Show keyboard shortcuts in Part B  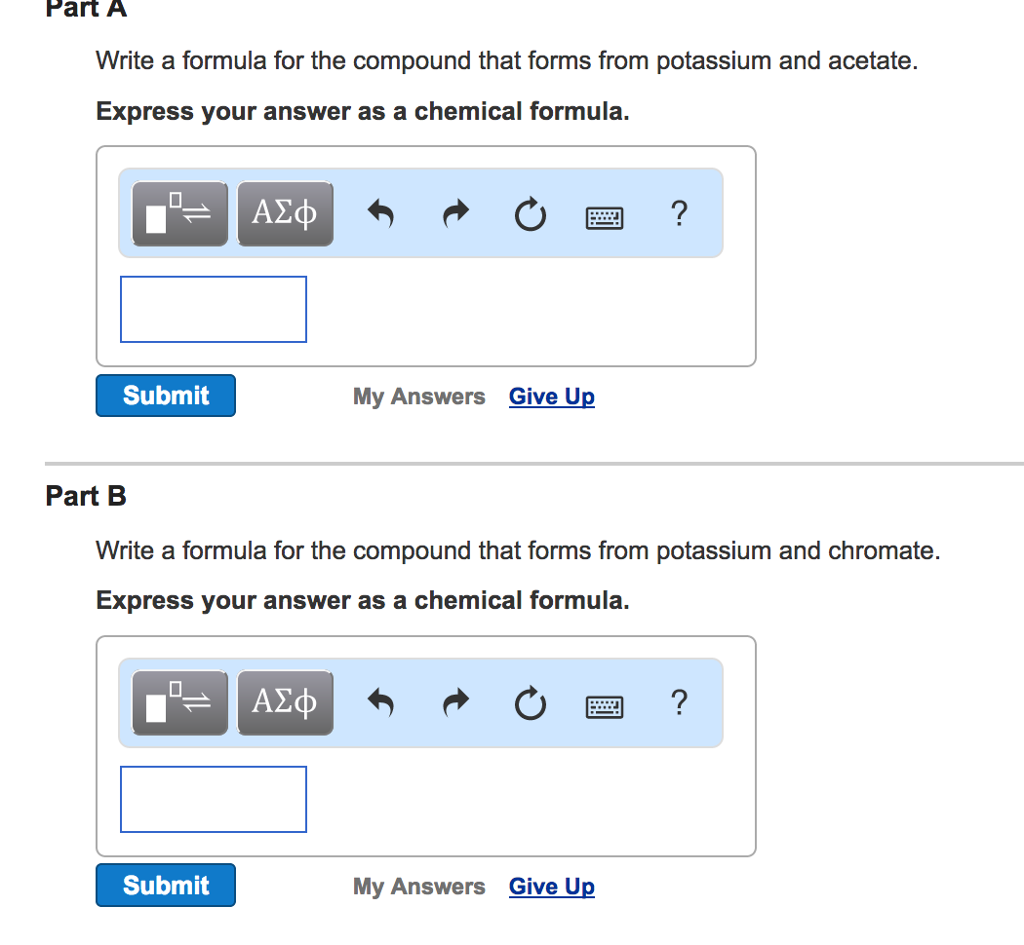click(605, 706)
